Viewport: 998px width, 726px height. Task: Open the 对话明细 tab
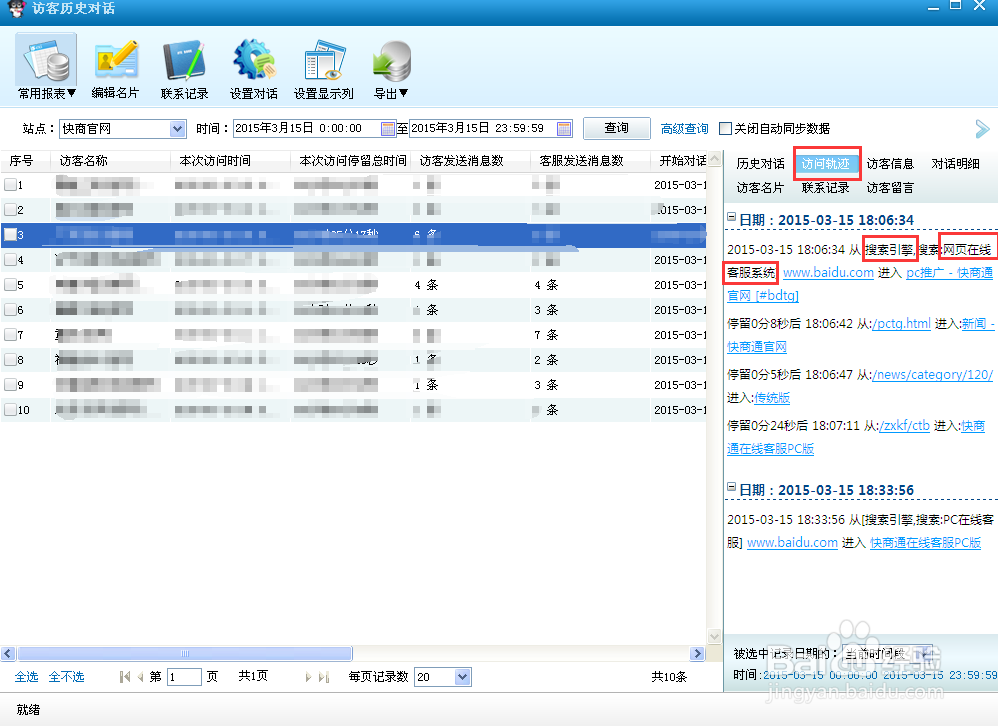(x=955, y=164)
